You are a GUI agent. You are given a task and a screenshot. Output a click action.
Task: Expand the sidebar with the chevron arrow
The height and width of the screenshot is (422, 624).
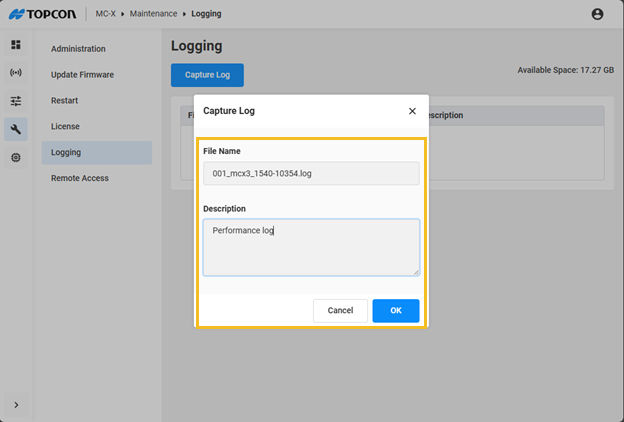[16, 405]
